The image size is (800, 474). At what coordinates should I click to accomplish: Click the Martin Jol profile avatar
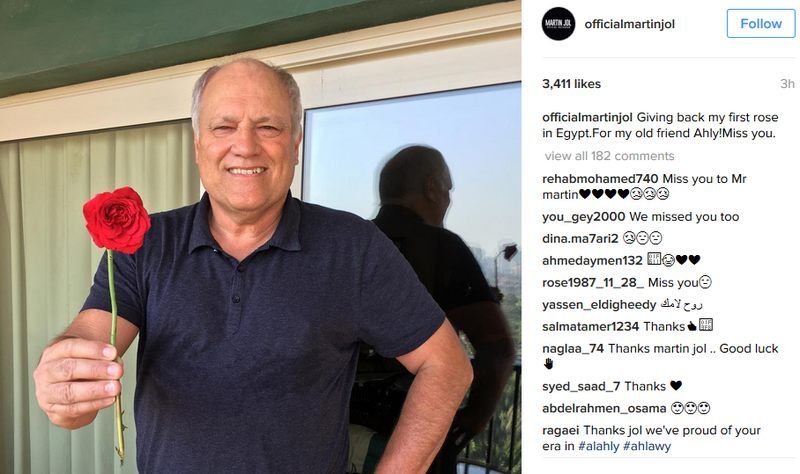tap(558, 24)
